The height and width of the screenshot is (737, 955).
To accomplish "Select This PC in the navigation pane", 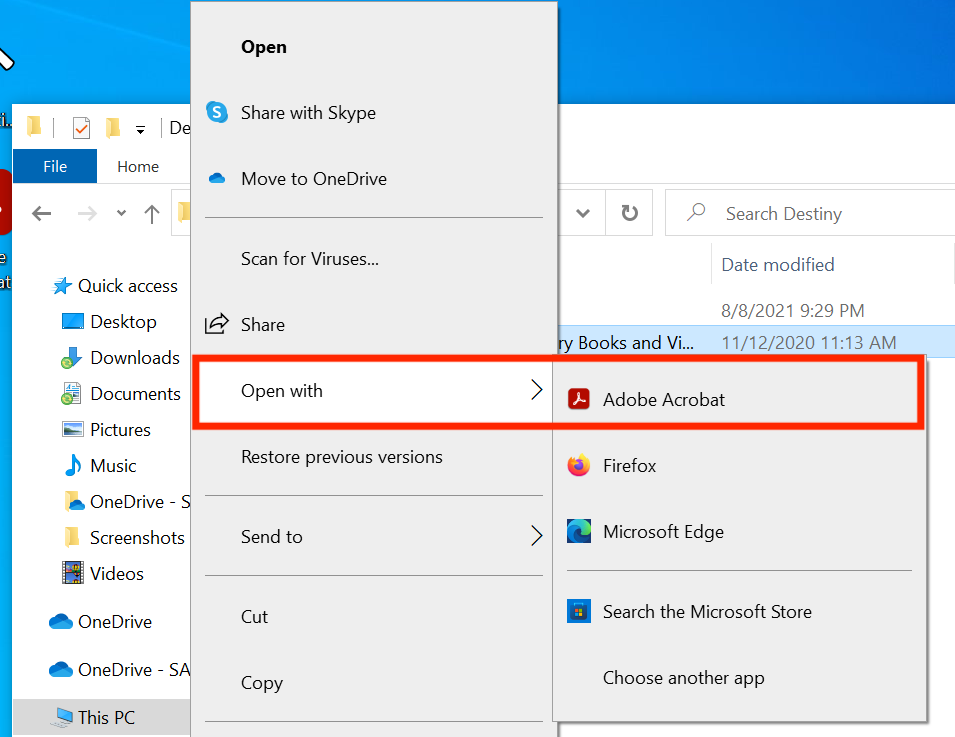I will 101,717.
